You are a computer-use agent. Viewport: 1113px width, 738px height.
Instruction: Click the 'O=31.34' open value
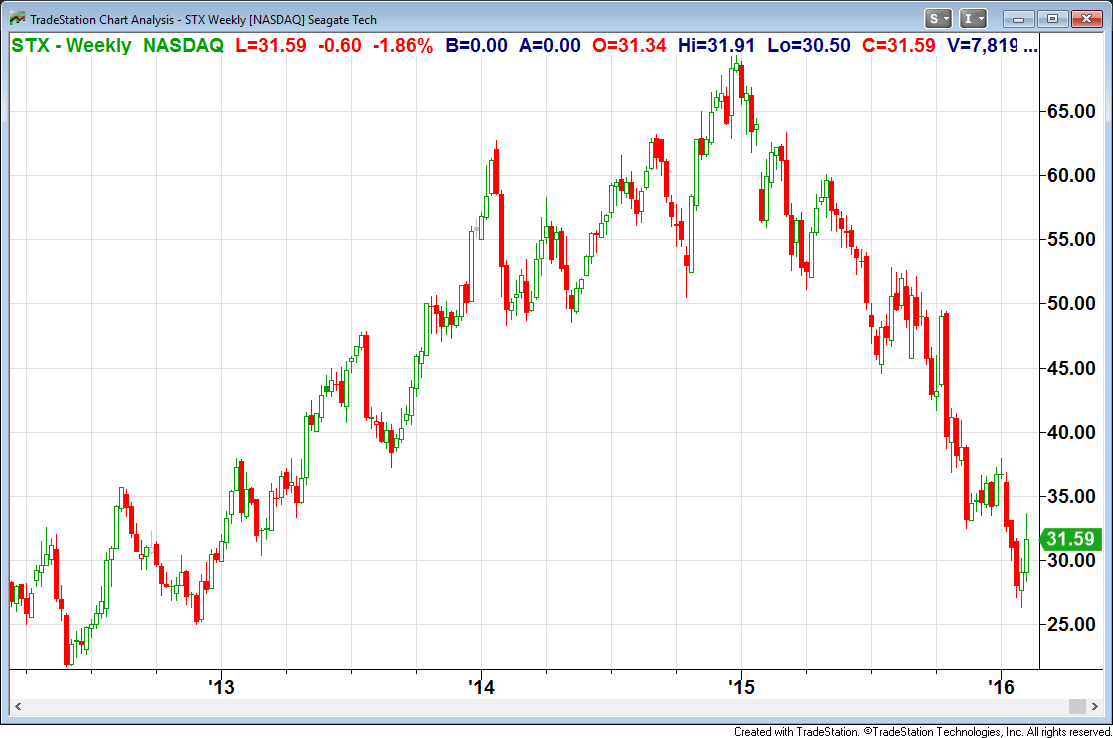click(629, 45)
